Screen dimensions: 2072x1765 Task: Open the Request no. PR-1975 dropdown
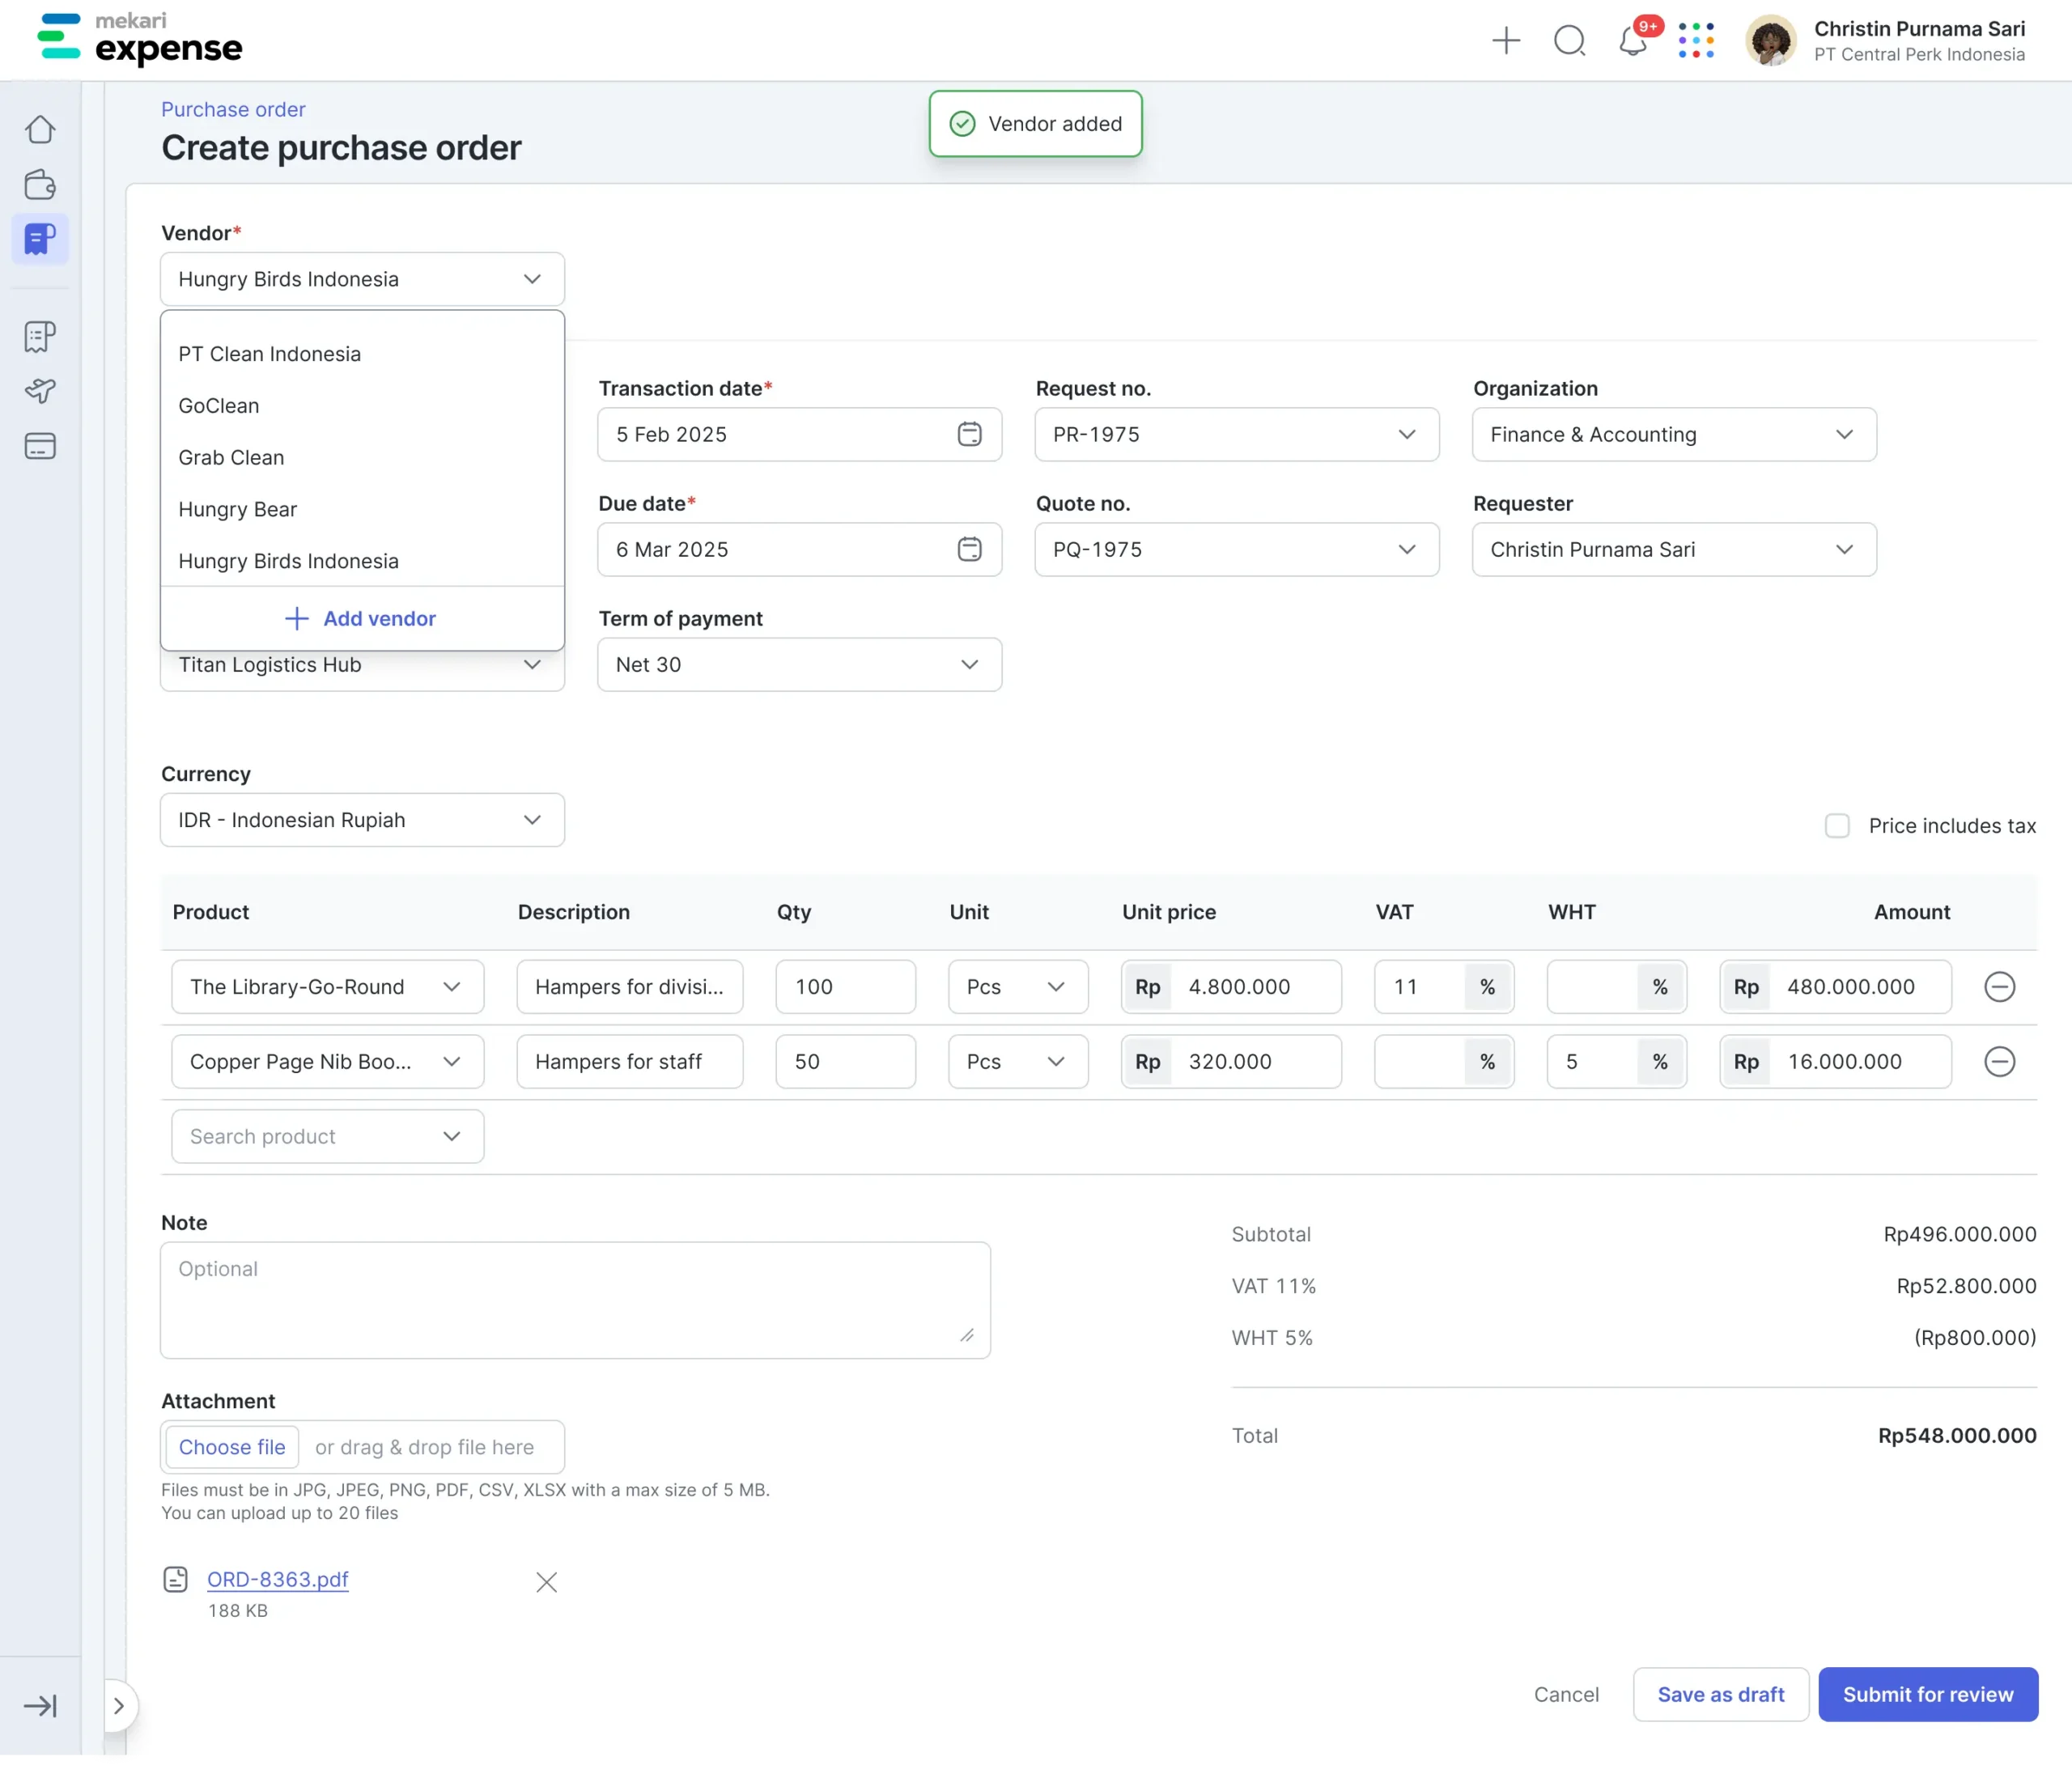[x=1237, y=434]
